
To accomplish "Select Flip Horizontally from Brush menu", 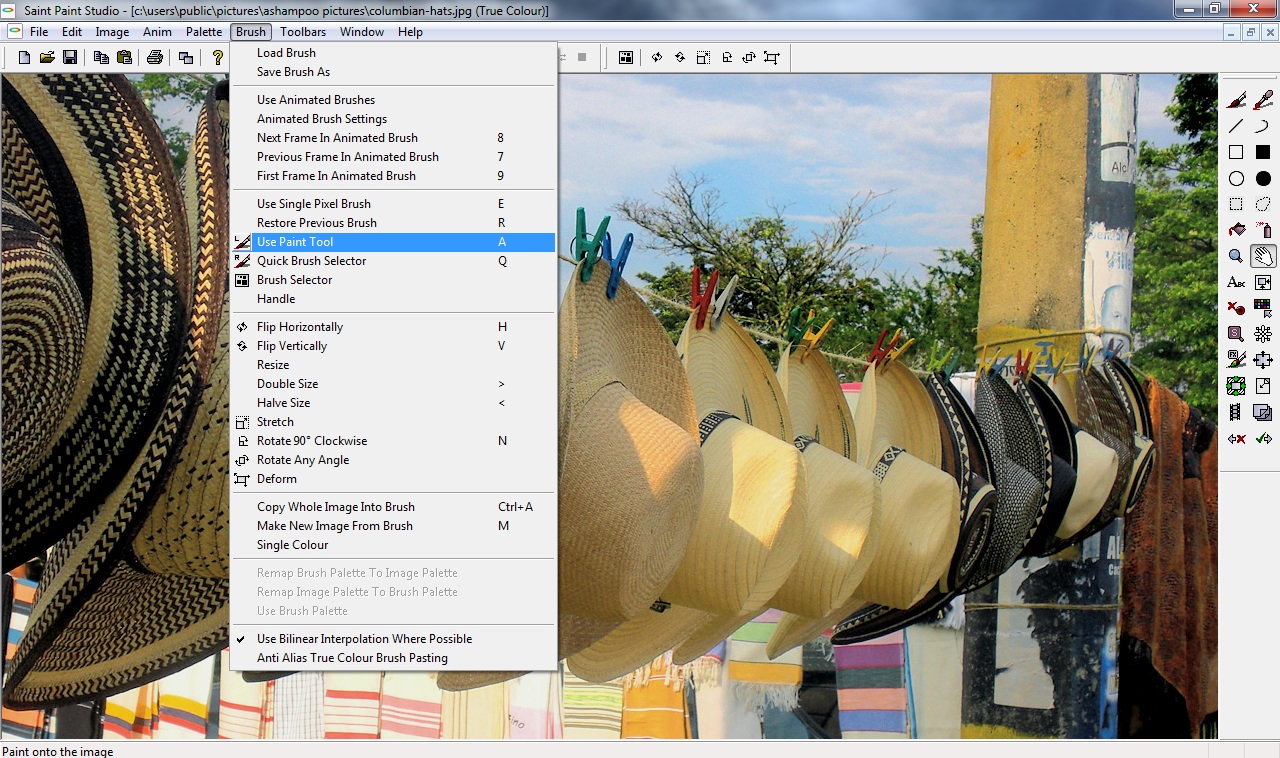I will click(300, 327).
